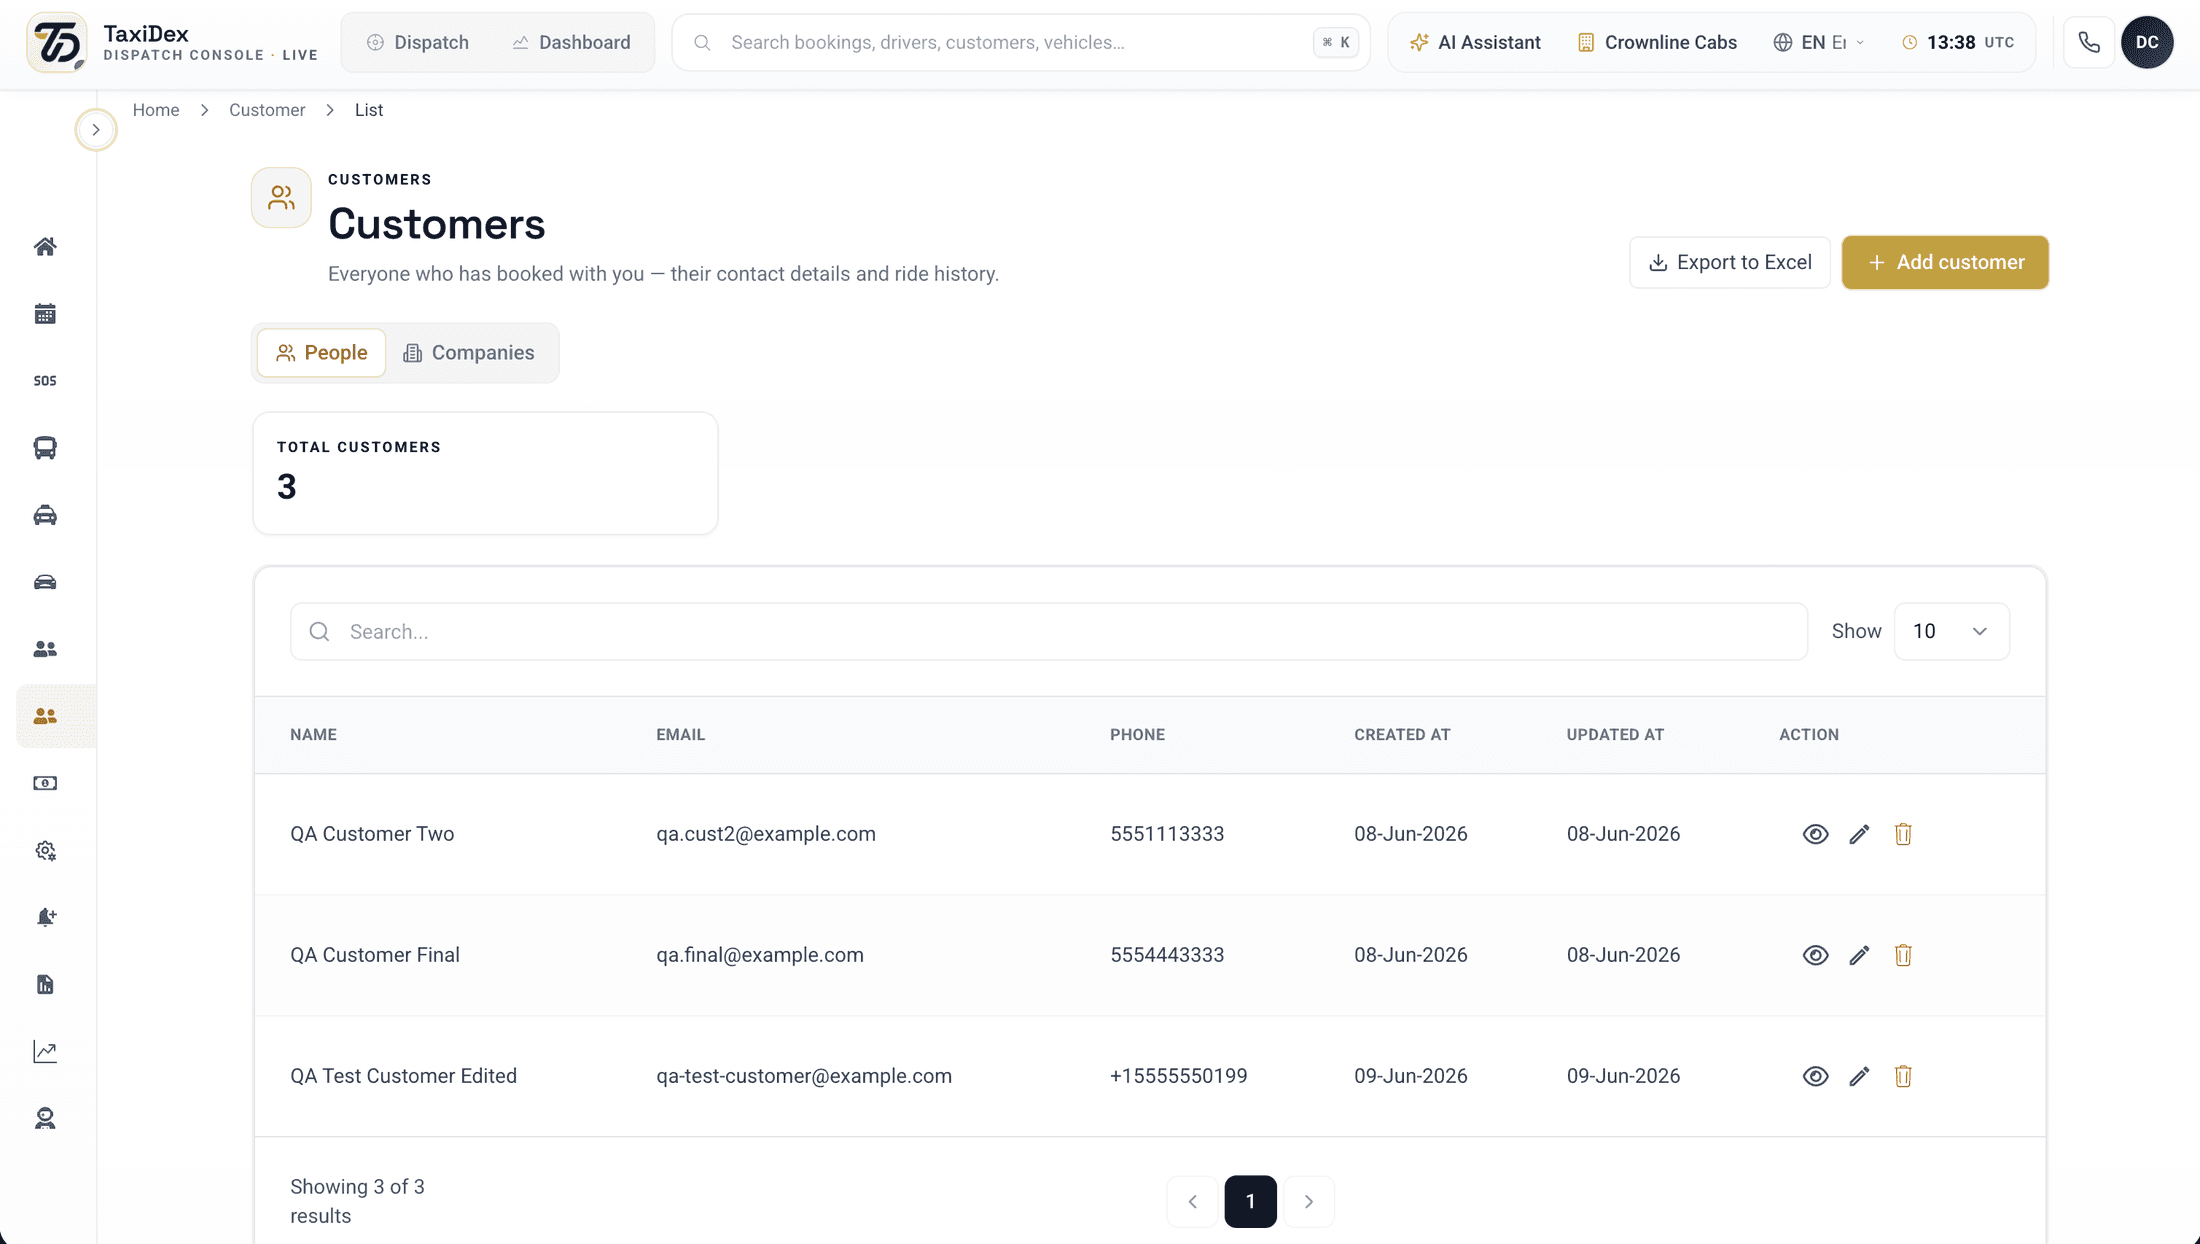Open the EN language dropdown
This screenshot has height=1244, width=2200.
tap(1819, 42)
